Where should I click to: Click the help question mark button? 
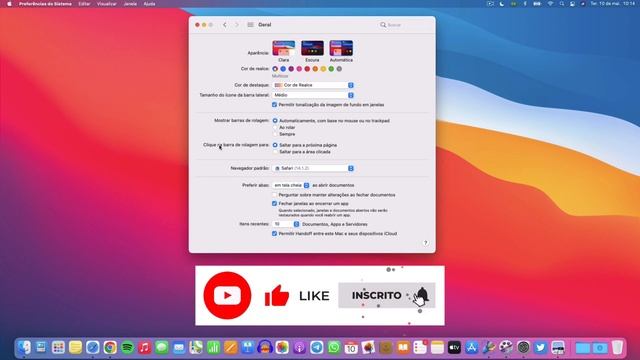click(425, 243)
